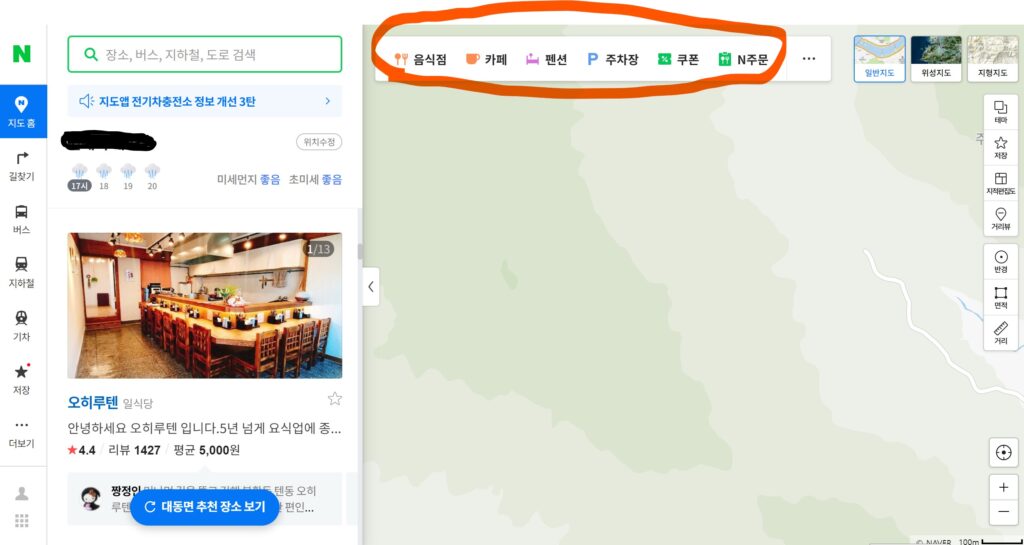Click 대동면 추천 장소 보기 button
Image resolution: width=1024 pixels, height=545 pixels.
coord(205,507)
